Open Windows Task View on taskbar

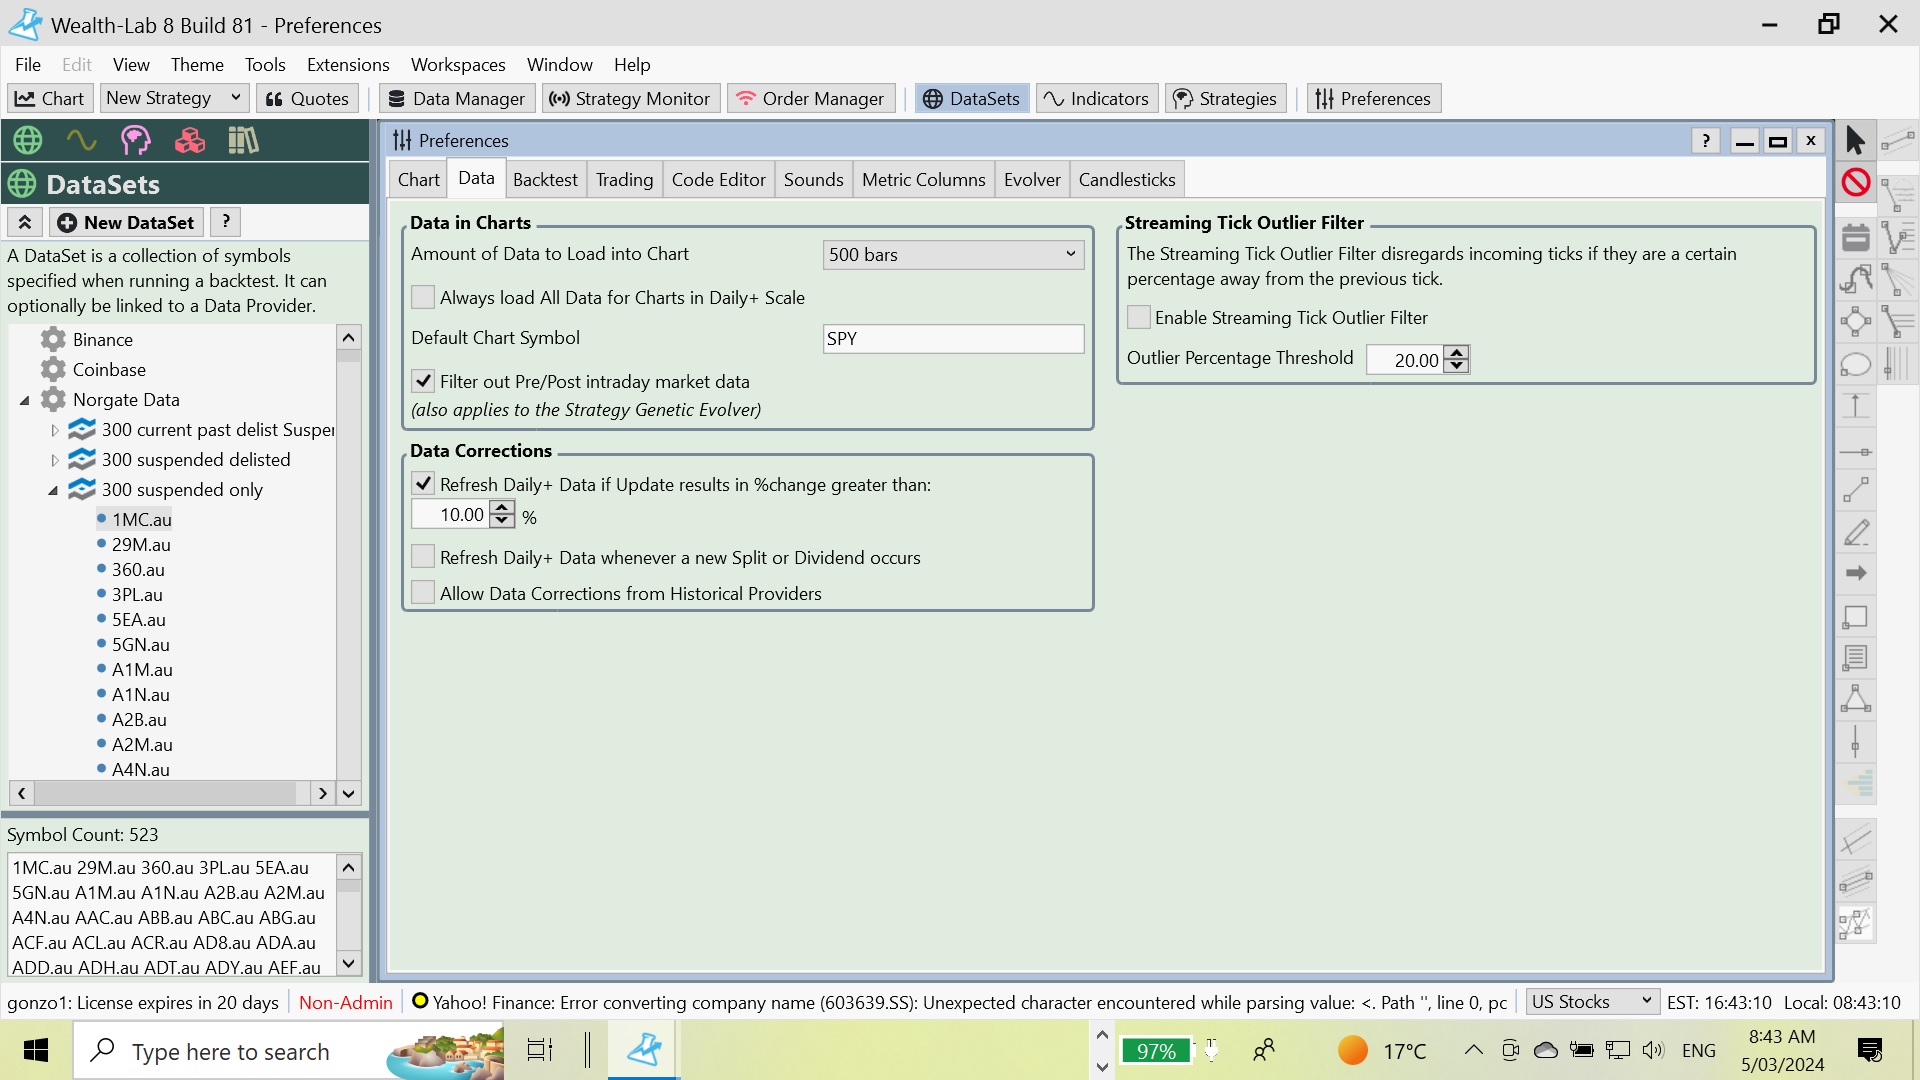(540, 1050)
